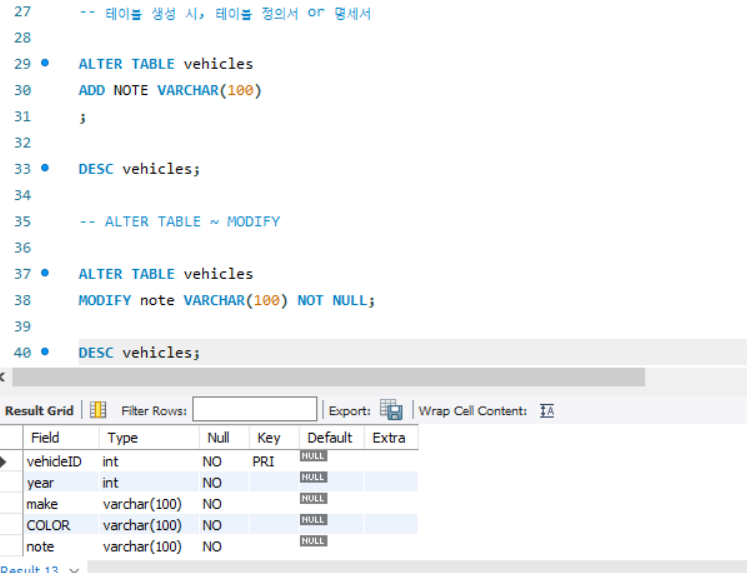747x573 pixels.
Task: Select the year field cell
Action: pos(61,483)
